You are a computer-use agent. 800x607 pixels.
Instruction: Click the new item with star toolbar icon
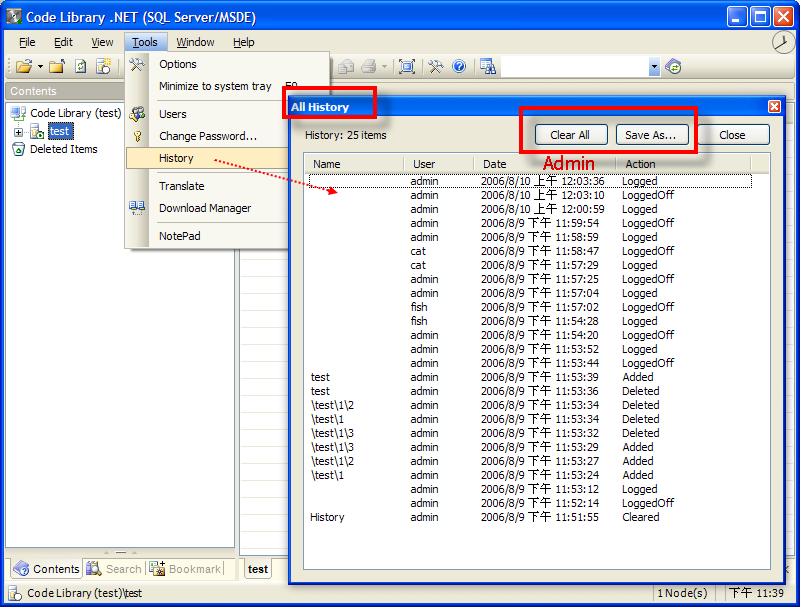click(104, 66)
